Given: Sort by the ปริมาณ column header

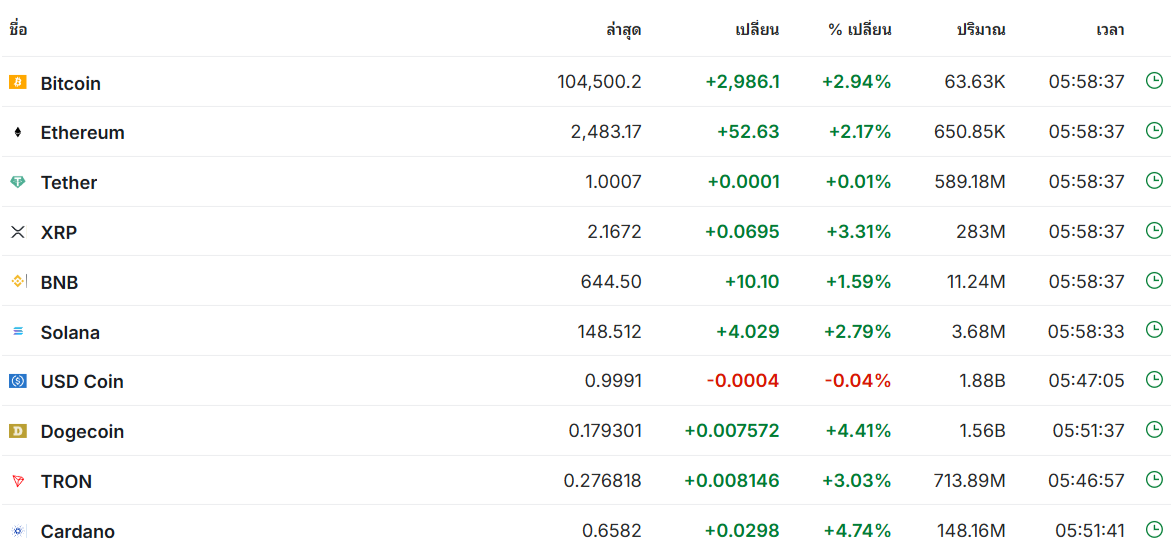Looking at the screenshot, I should [x=981, y=31].
